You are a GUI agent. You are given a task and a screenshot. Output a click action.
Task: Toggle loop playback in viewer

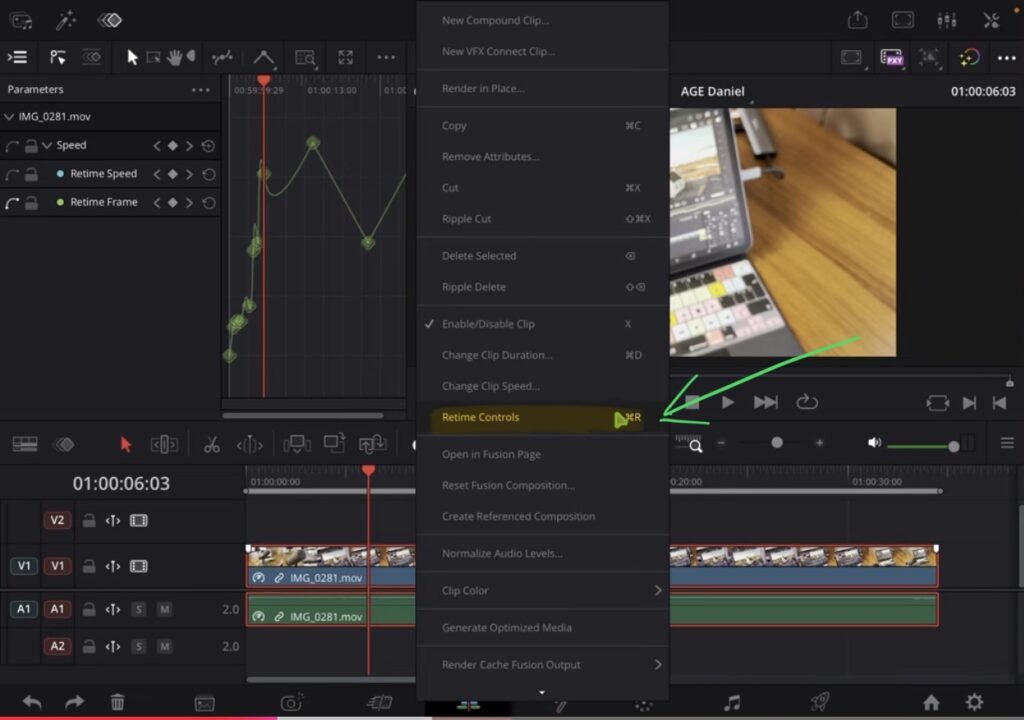(x=807, y=402)
